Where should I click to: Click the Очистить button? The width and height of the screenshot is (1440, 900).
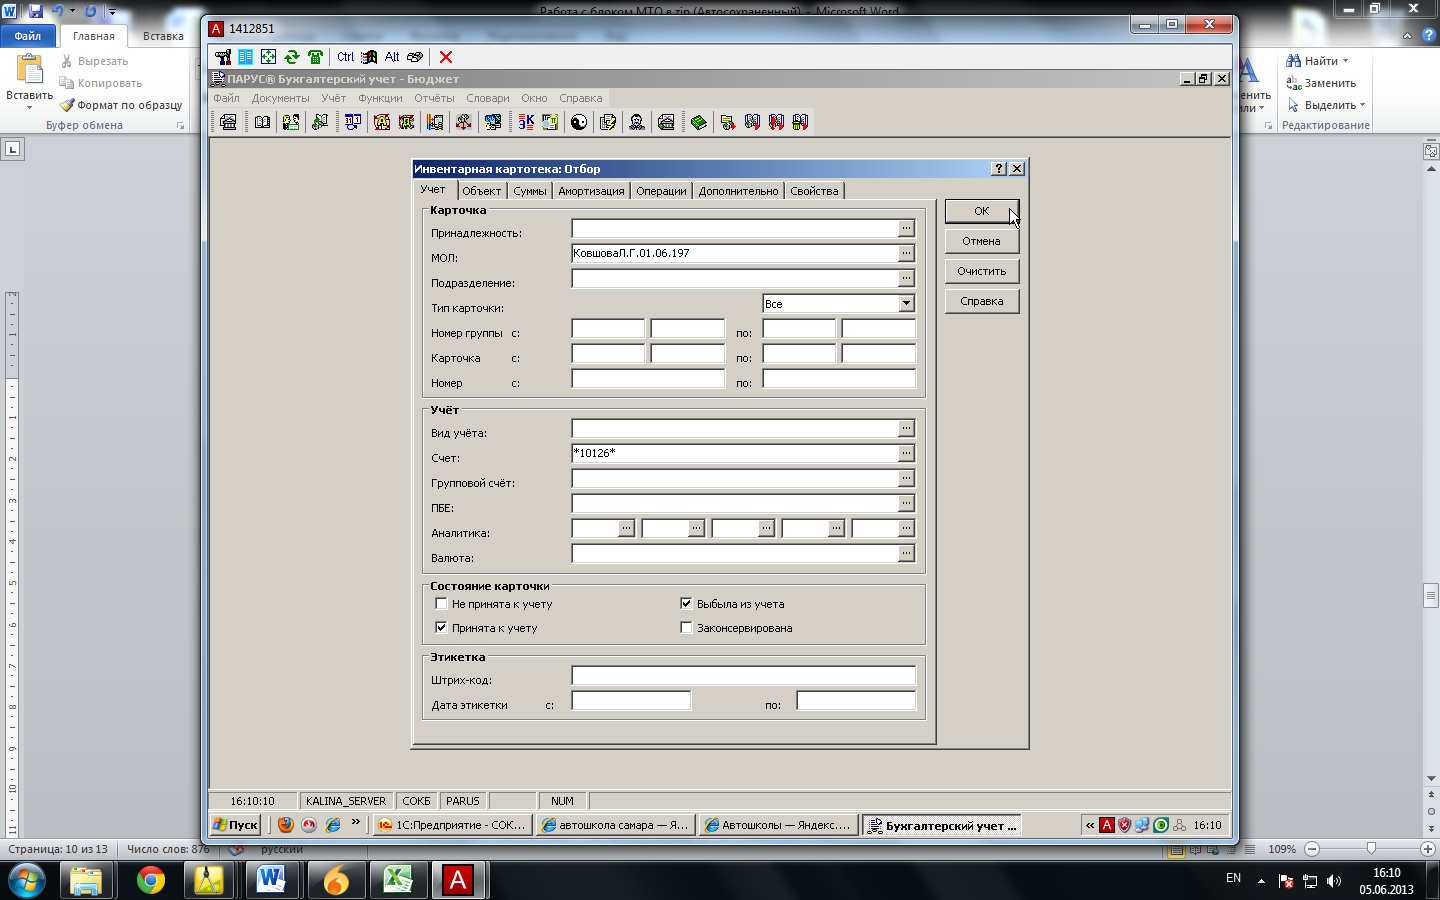pos(982,271)
